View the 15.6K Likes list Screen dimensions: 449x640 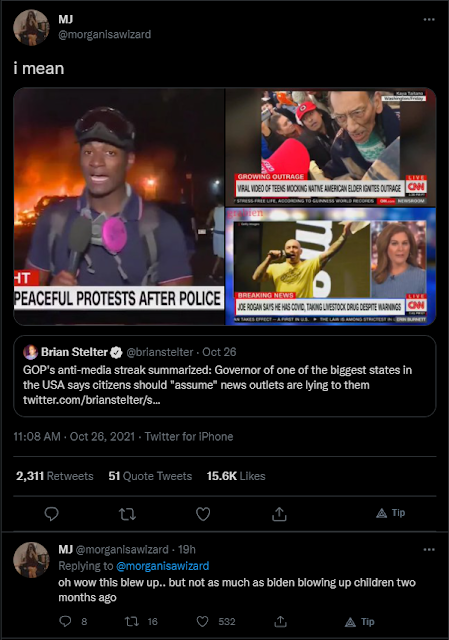coord(236,476)
